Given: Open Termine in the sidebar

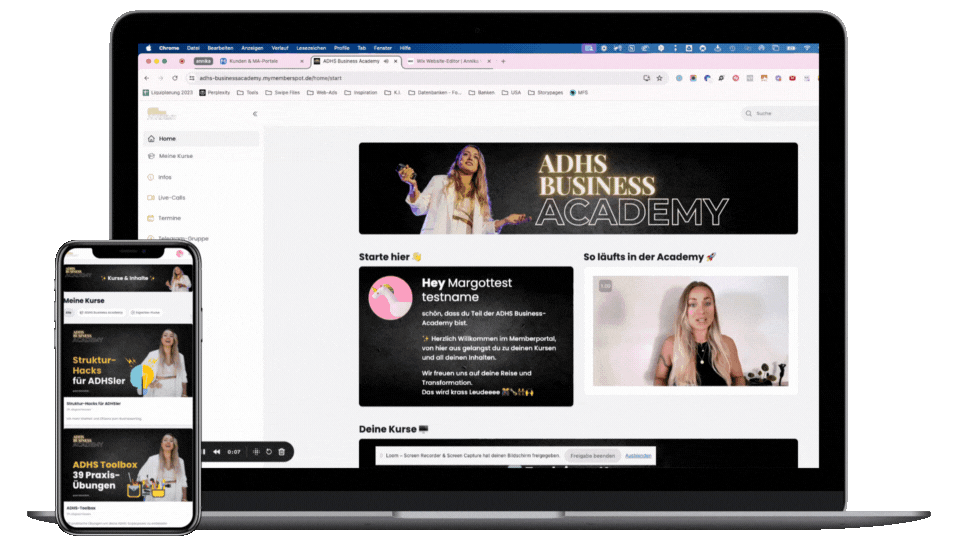Looking at the screenshot, I should [170, 218].
